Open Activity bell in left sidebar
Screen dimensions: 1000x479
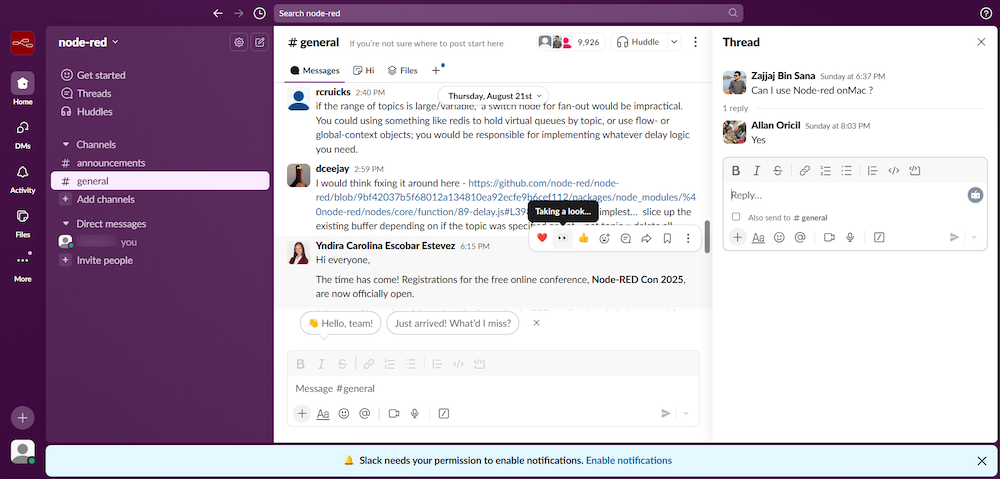[x=22, y=177]
